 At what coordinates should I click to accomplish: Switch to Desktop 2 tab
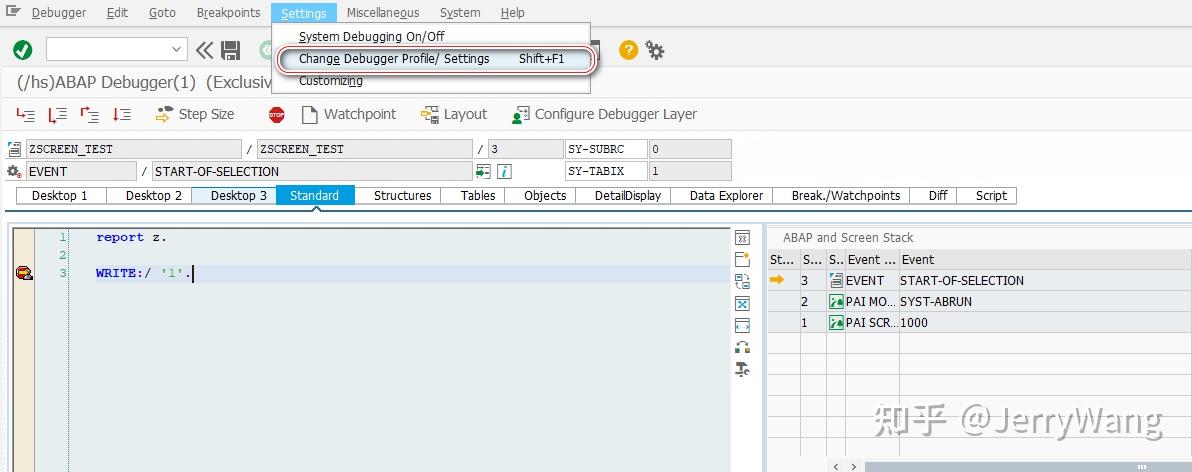click(154, 195)
